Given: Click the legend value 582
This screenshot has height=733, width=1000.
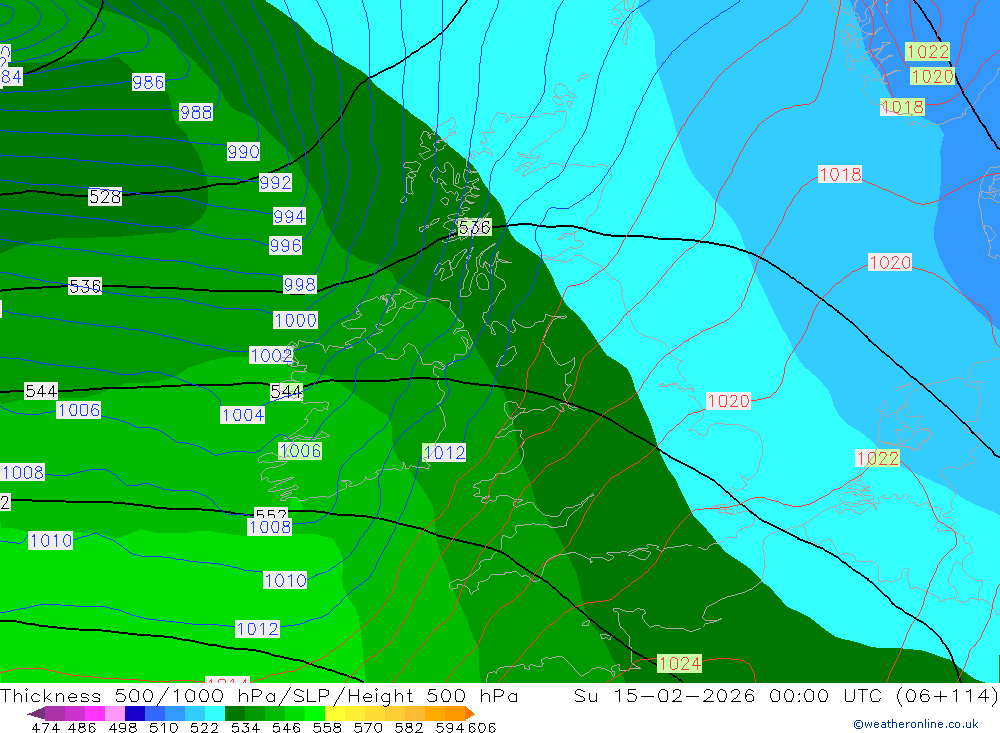Looking at the screenshot, I should tap(409, 728).
